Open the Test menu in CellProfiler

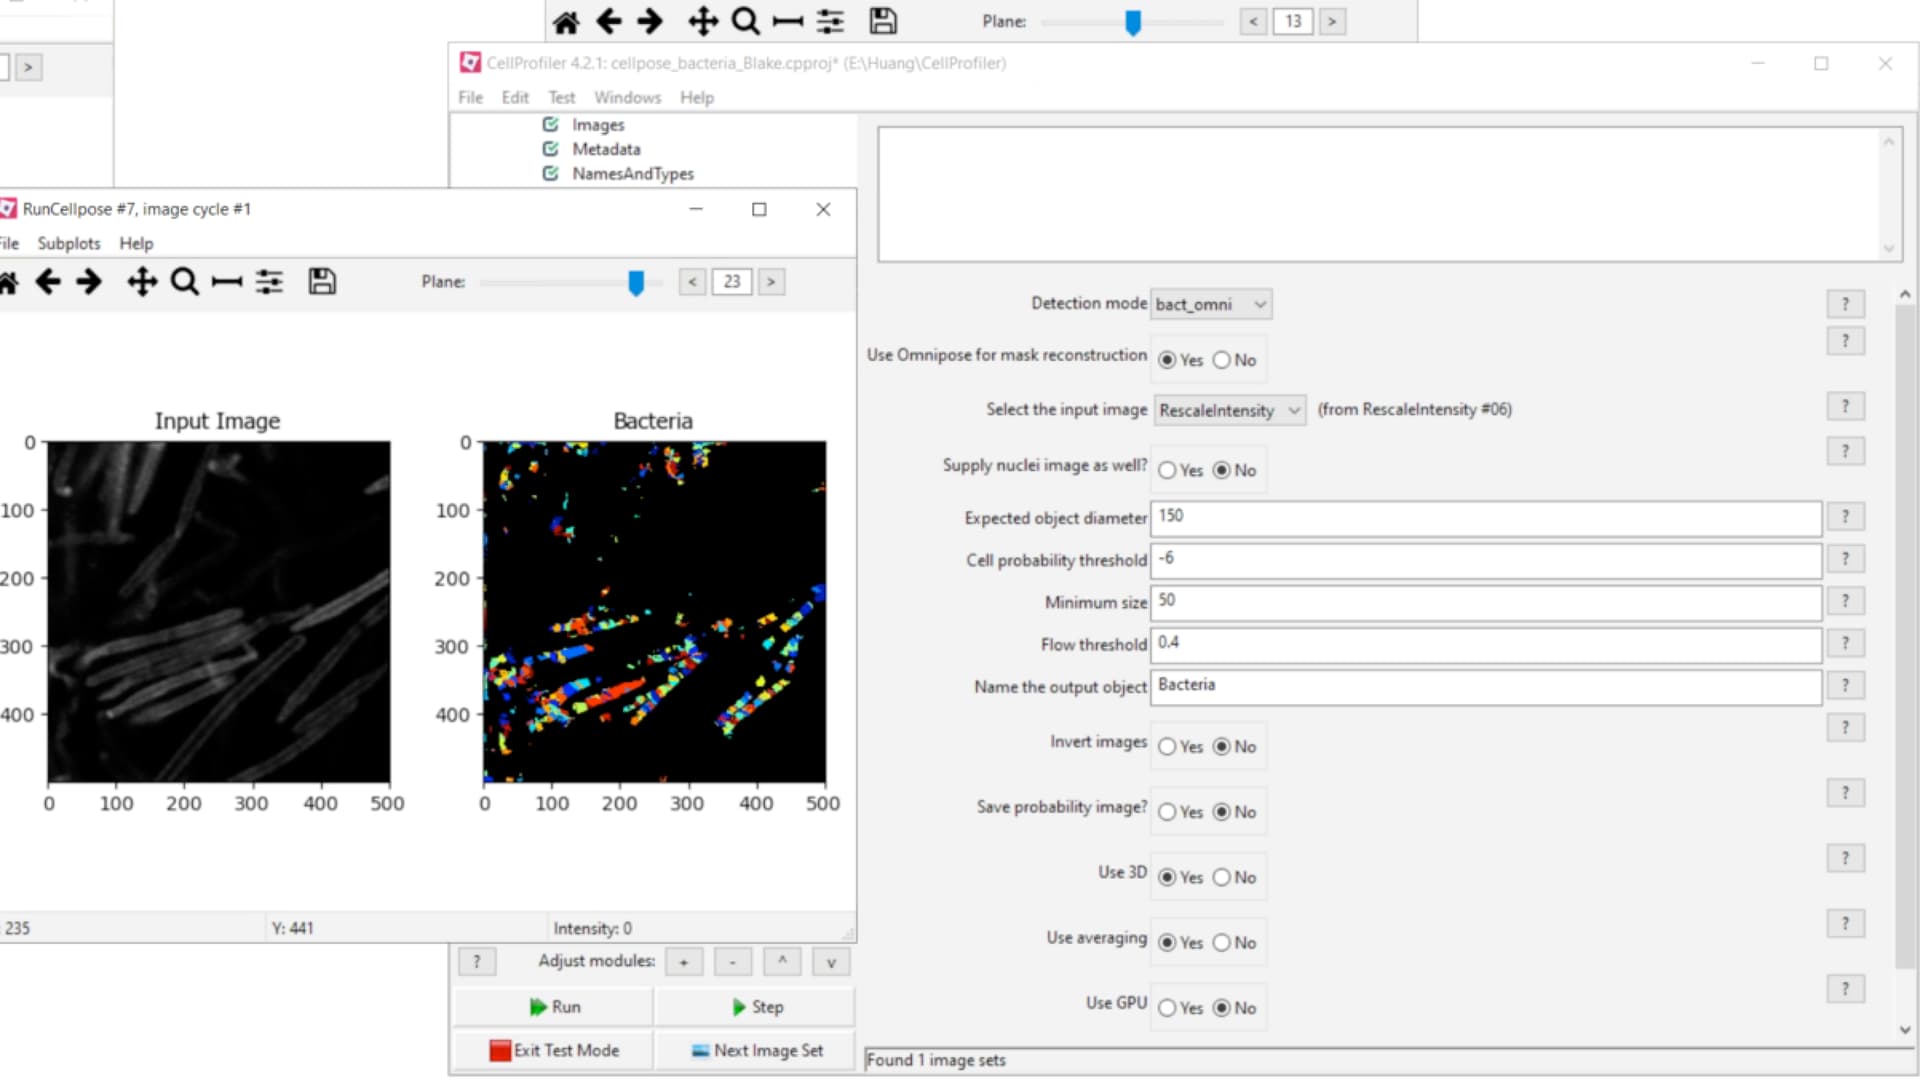pos(561,97)
